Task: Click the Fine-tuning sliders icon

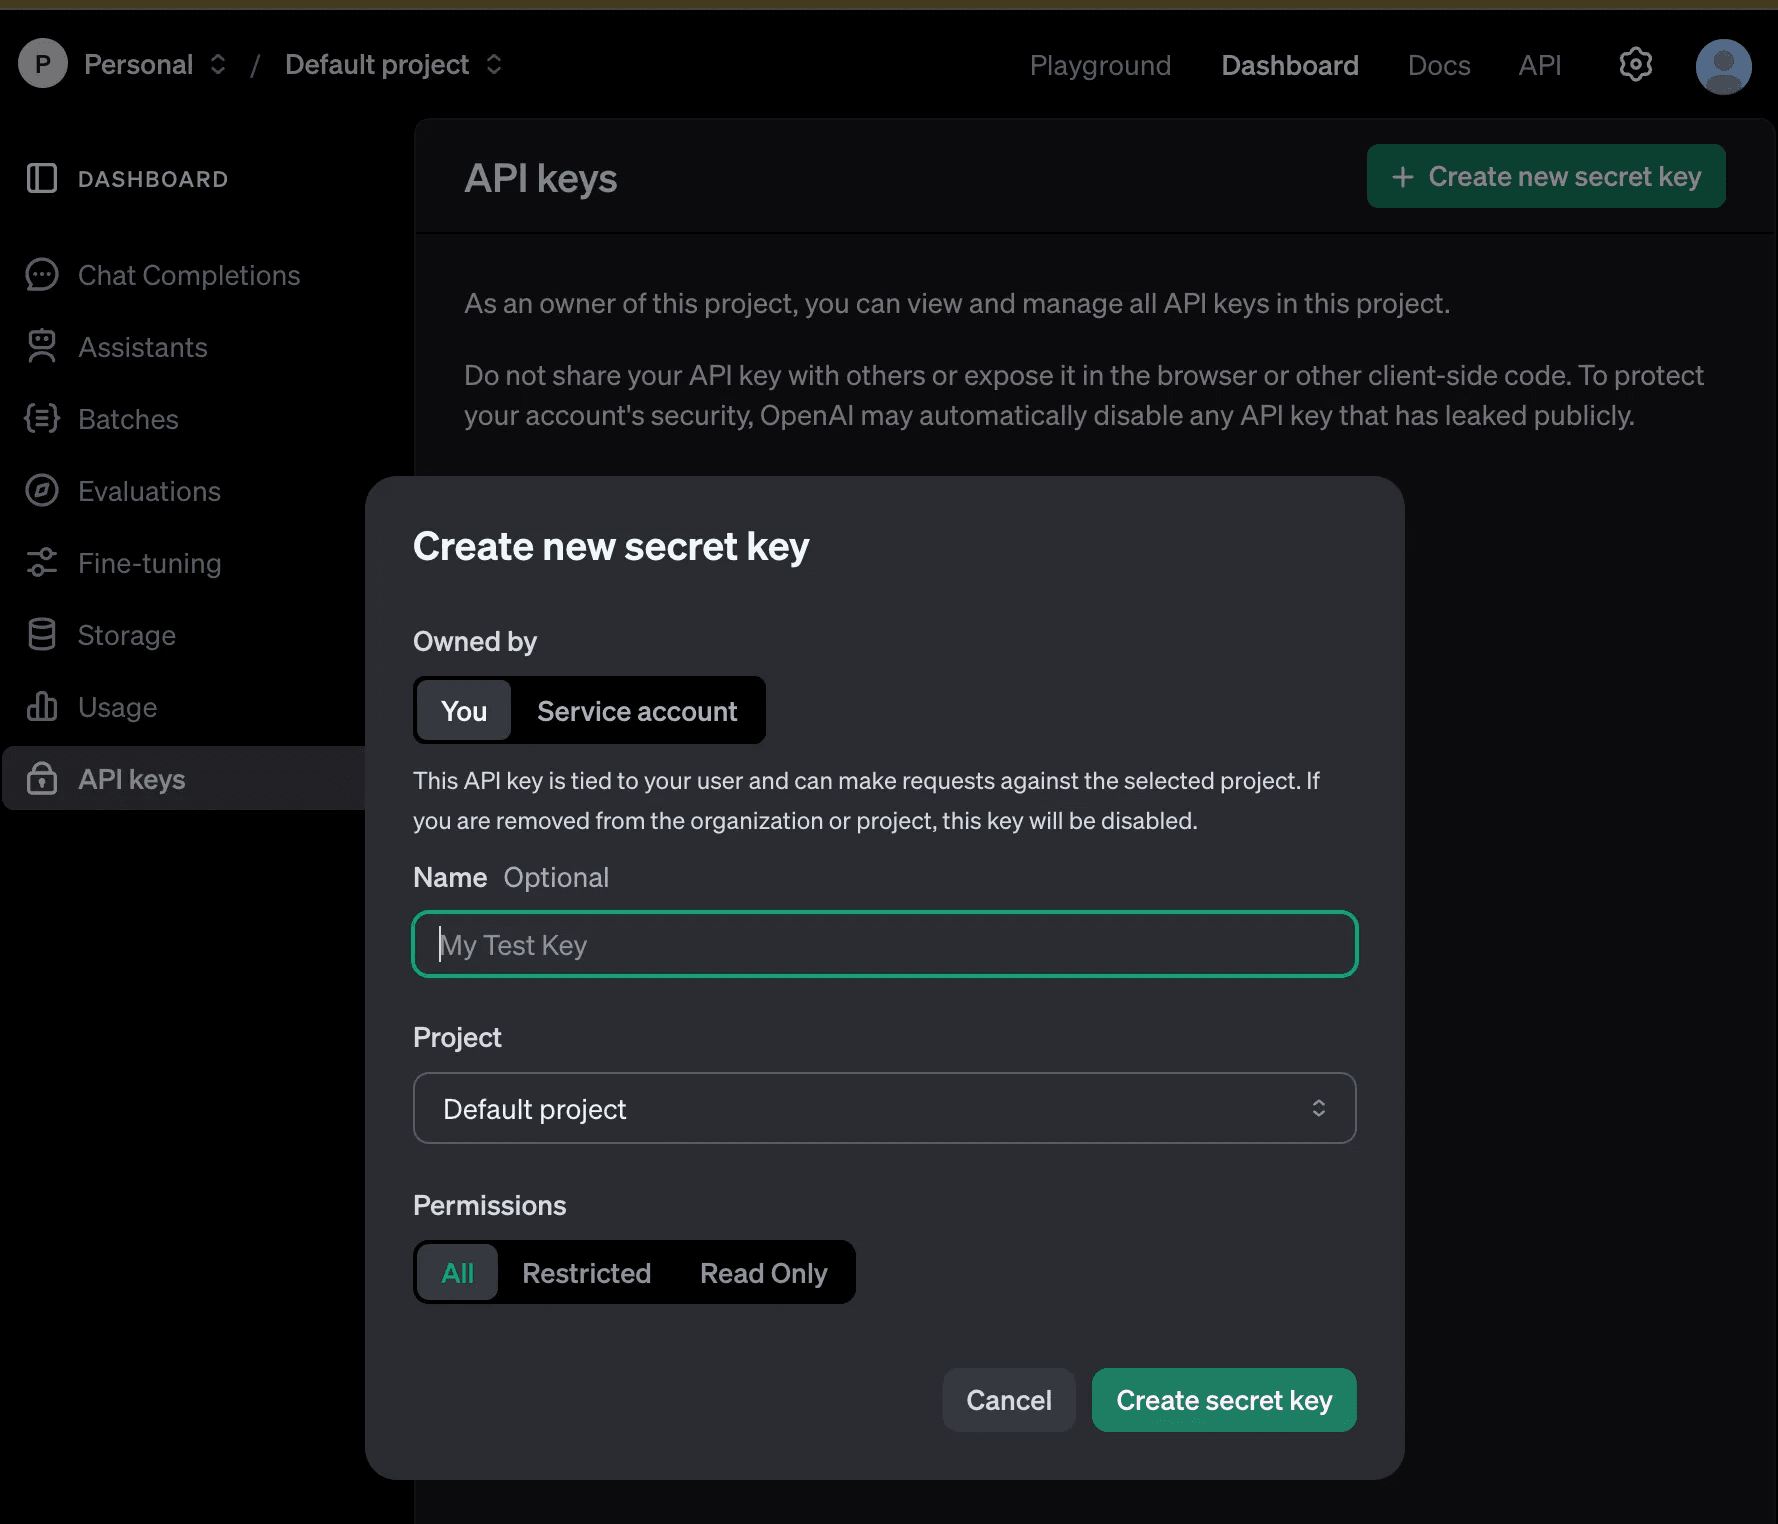Action: 42,563
